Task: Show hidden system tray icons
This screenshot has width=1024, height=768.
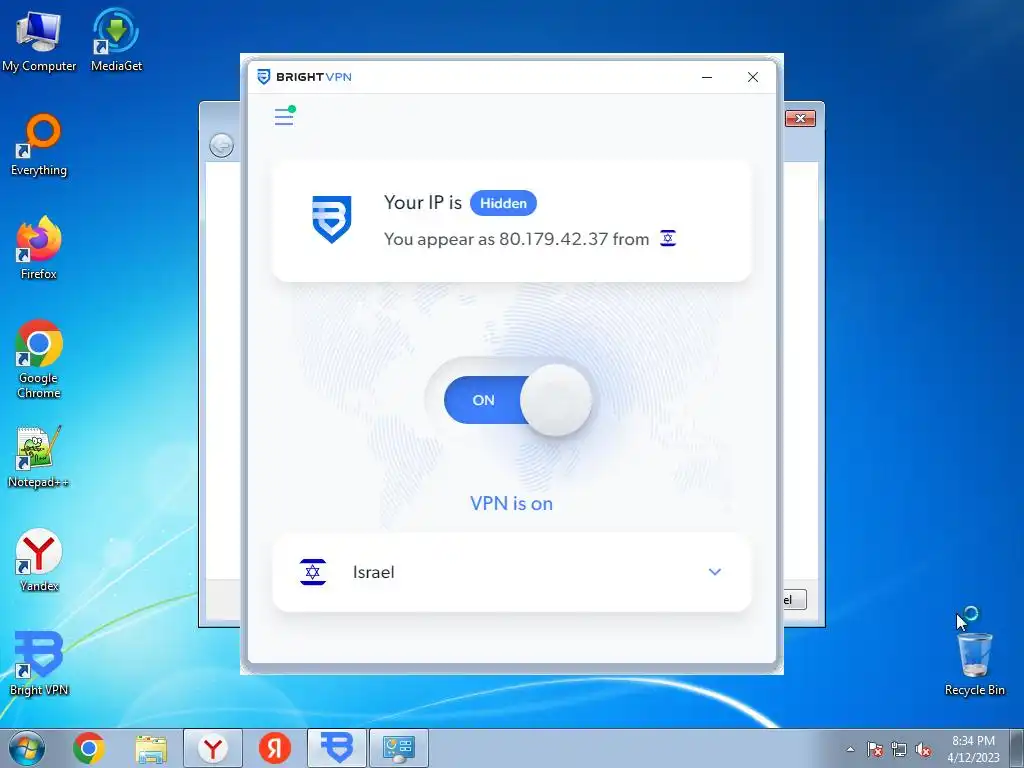Action: pyautogui.click(x=850, y=749)
